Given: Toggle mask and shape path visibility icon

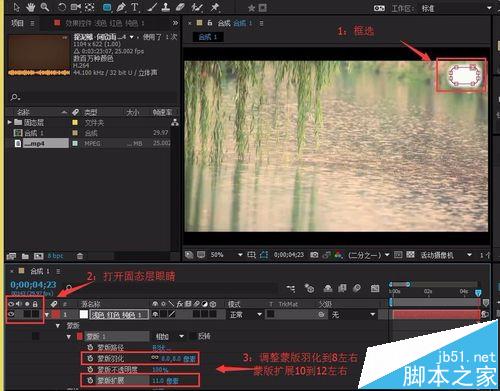Looking at the screenshot, I should click(x=264, y=255).
